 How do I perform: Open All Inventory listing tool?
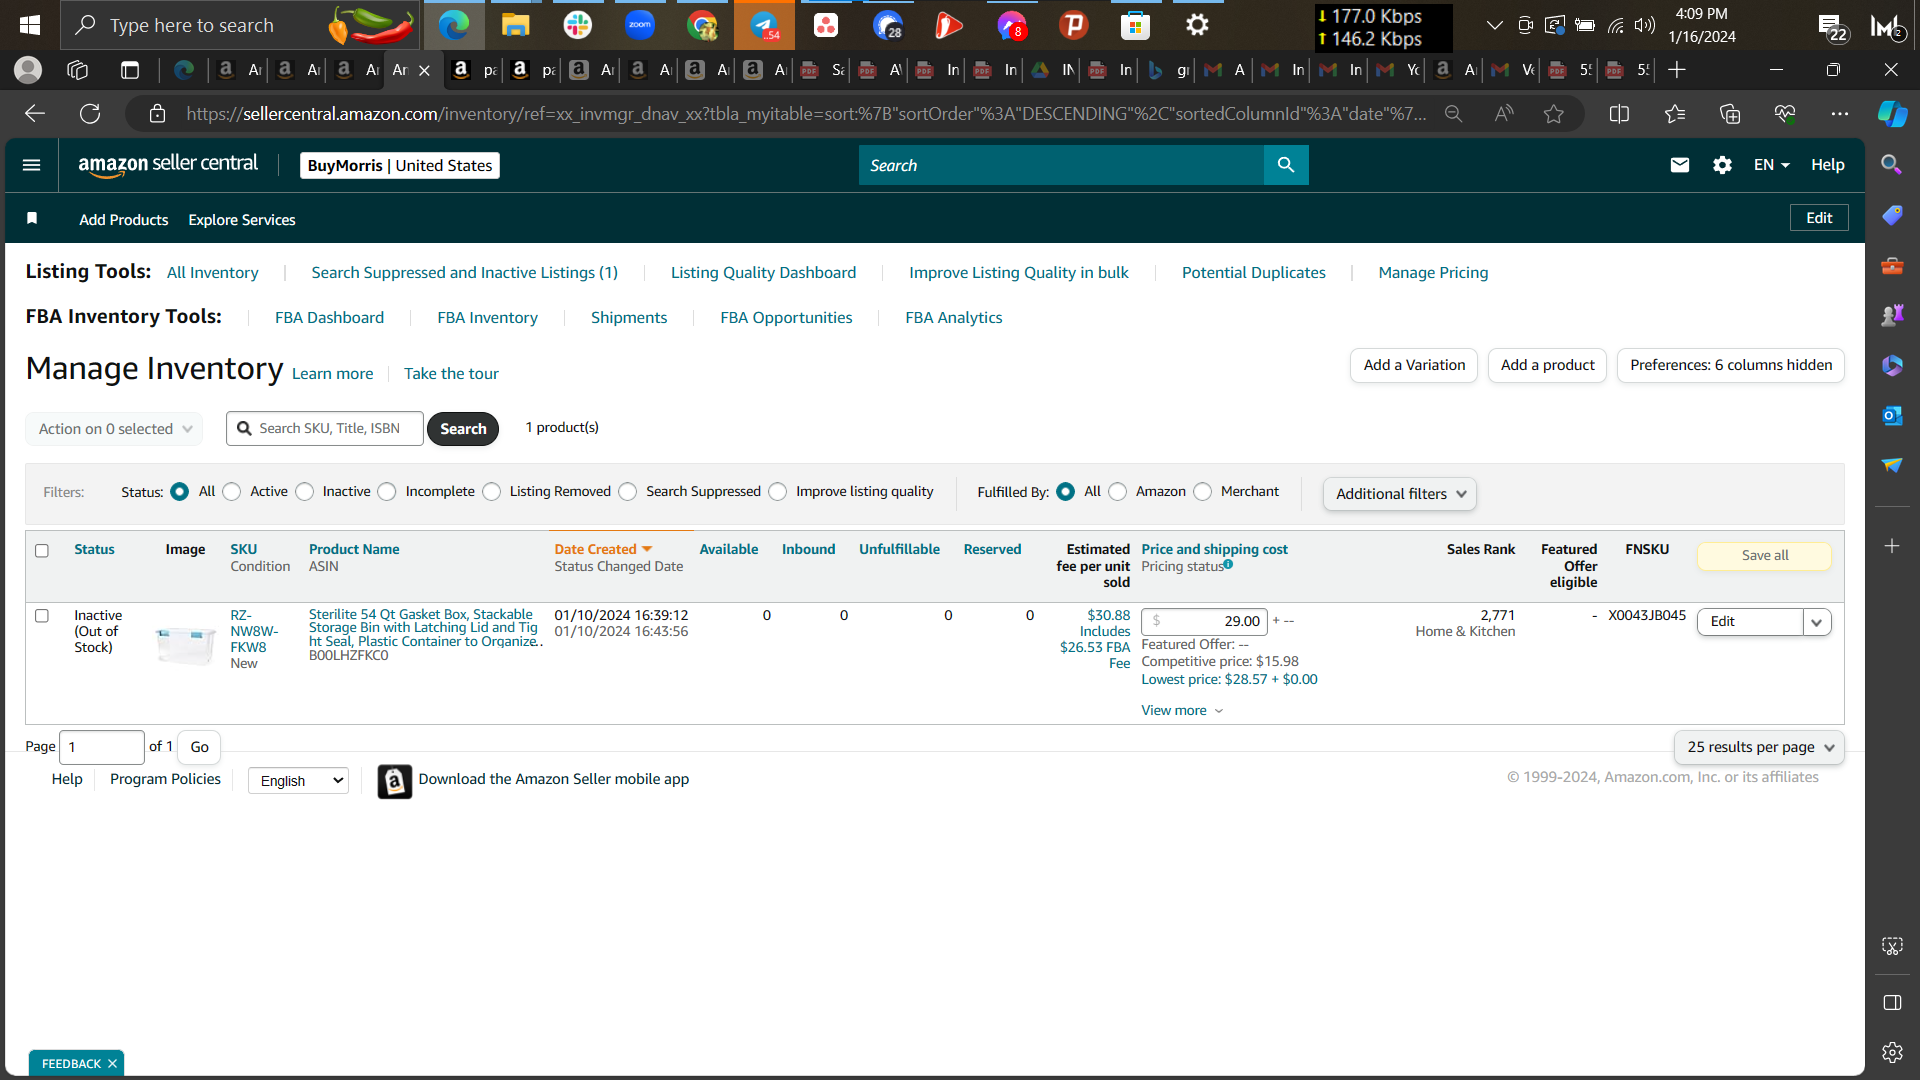pyautogui.click(x=212, y=273)
